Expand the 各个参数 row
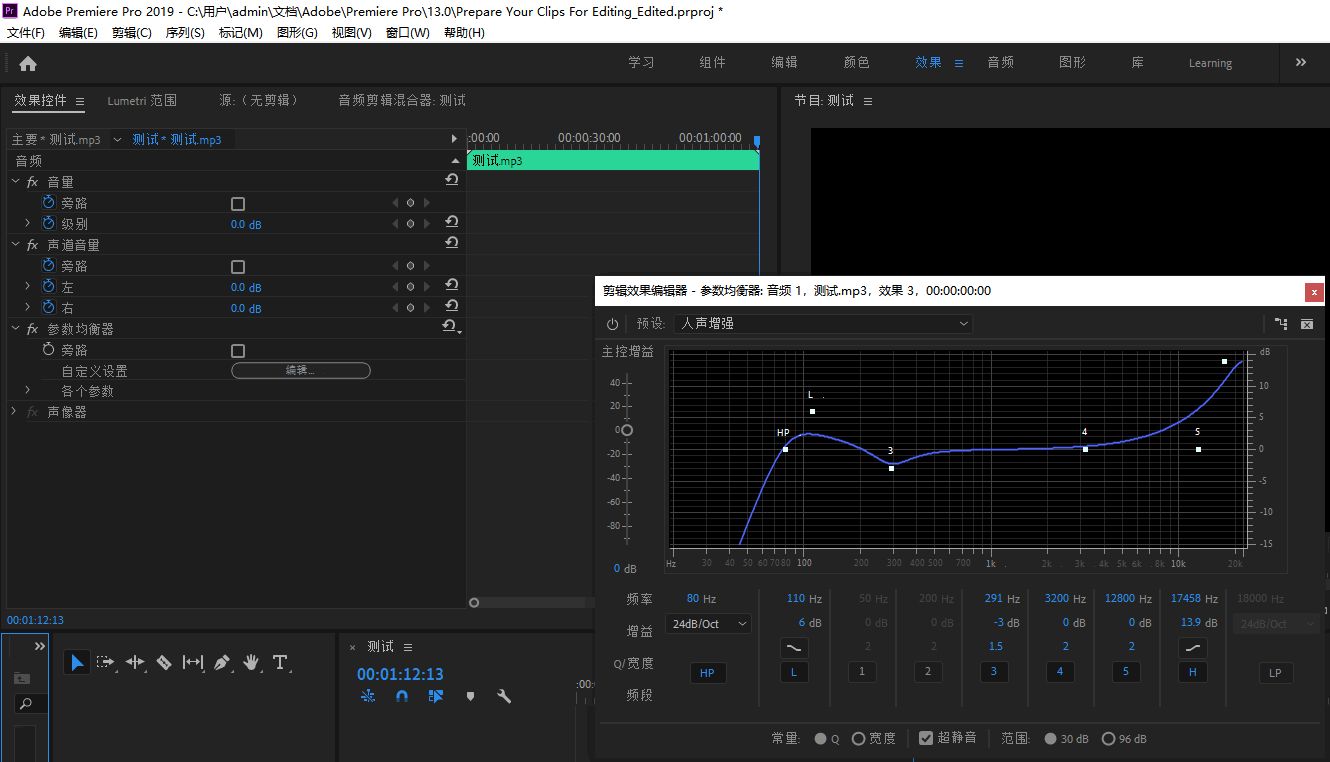 (x=28, y=390)
